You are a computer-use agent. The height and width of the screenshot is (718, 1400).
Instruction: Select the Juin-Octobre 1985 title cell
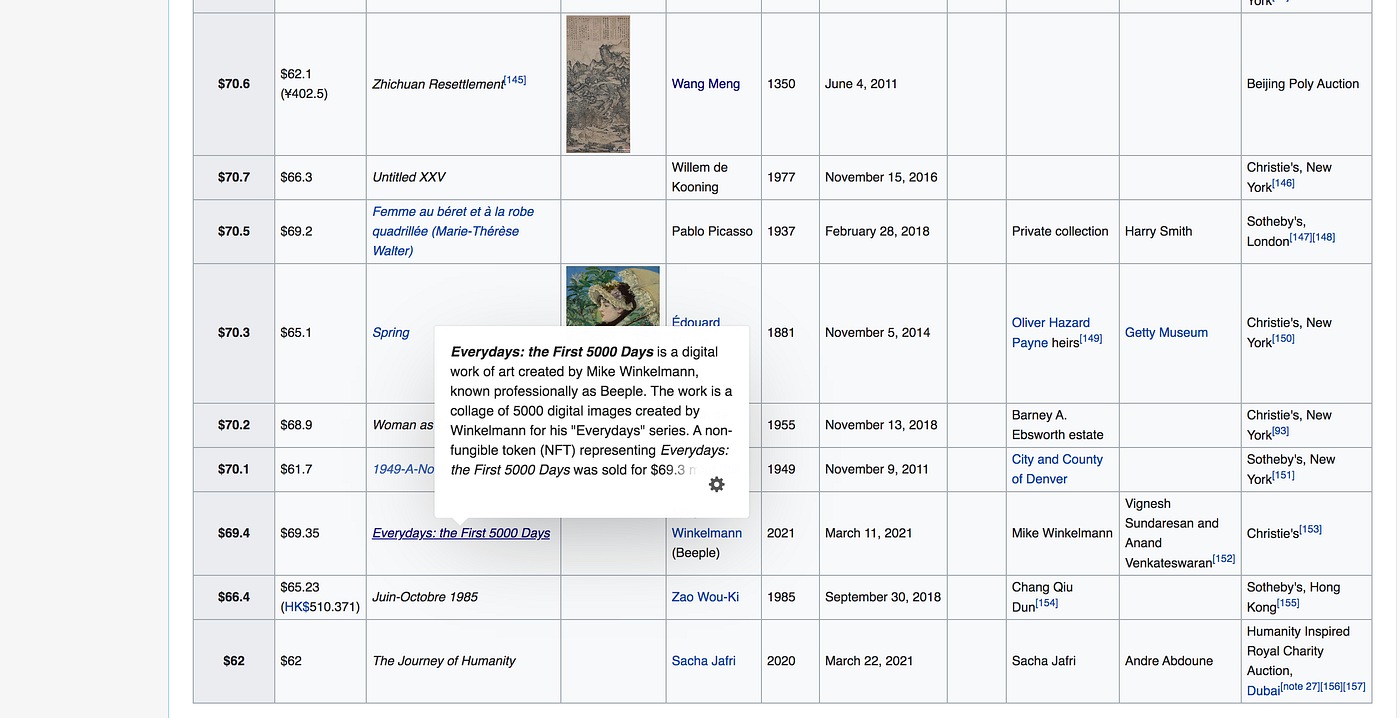(x=463, y=597)
